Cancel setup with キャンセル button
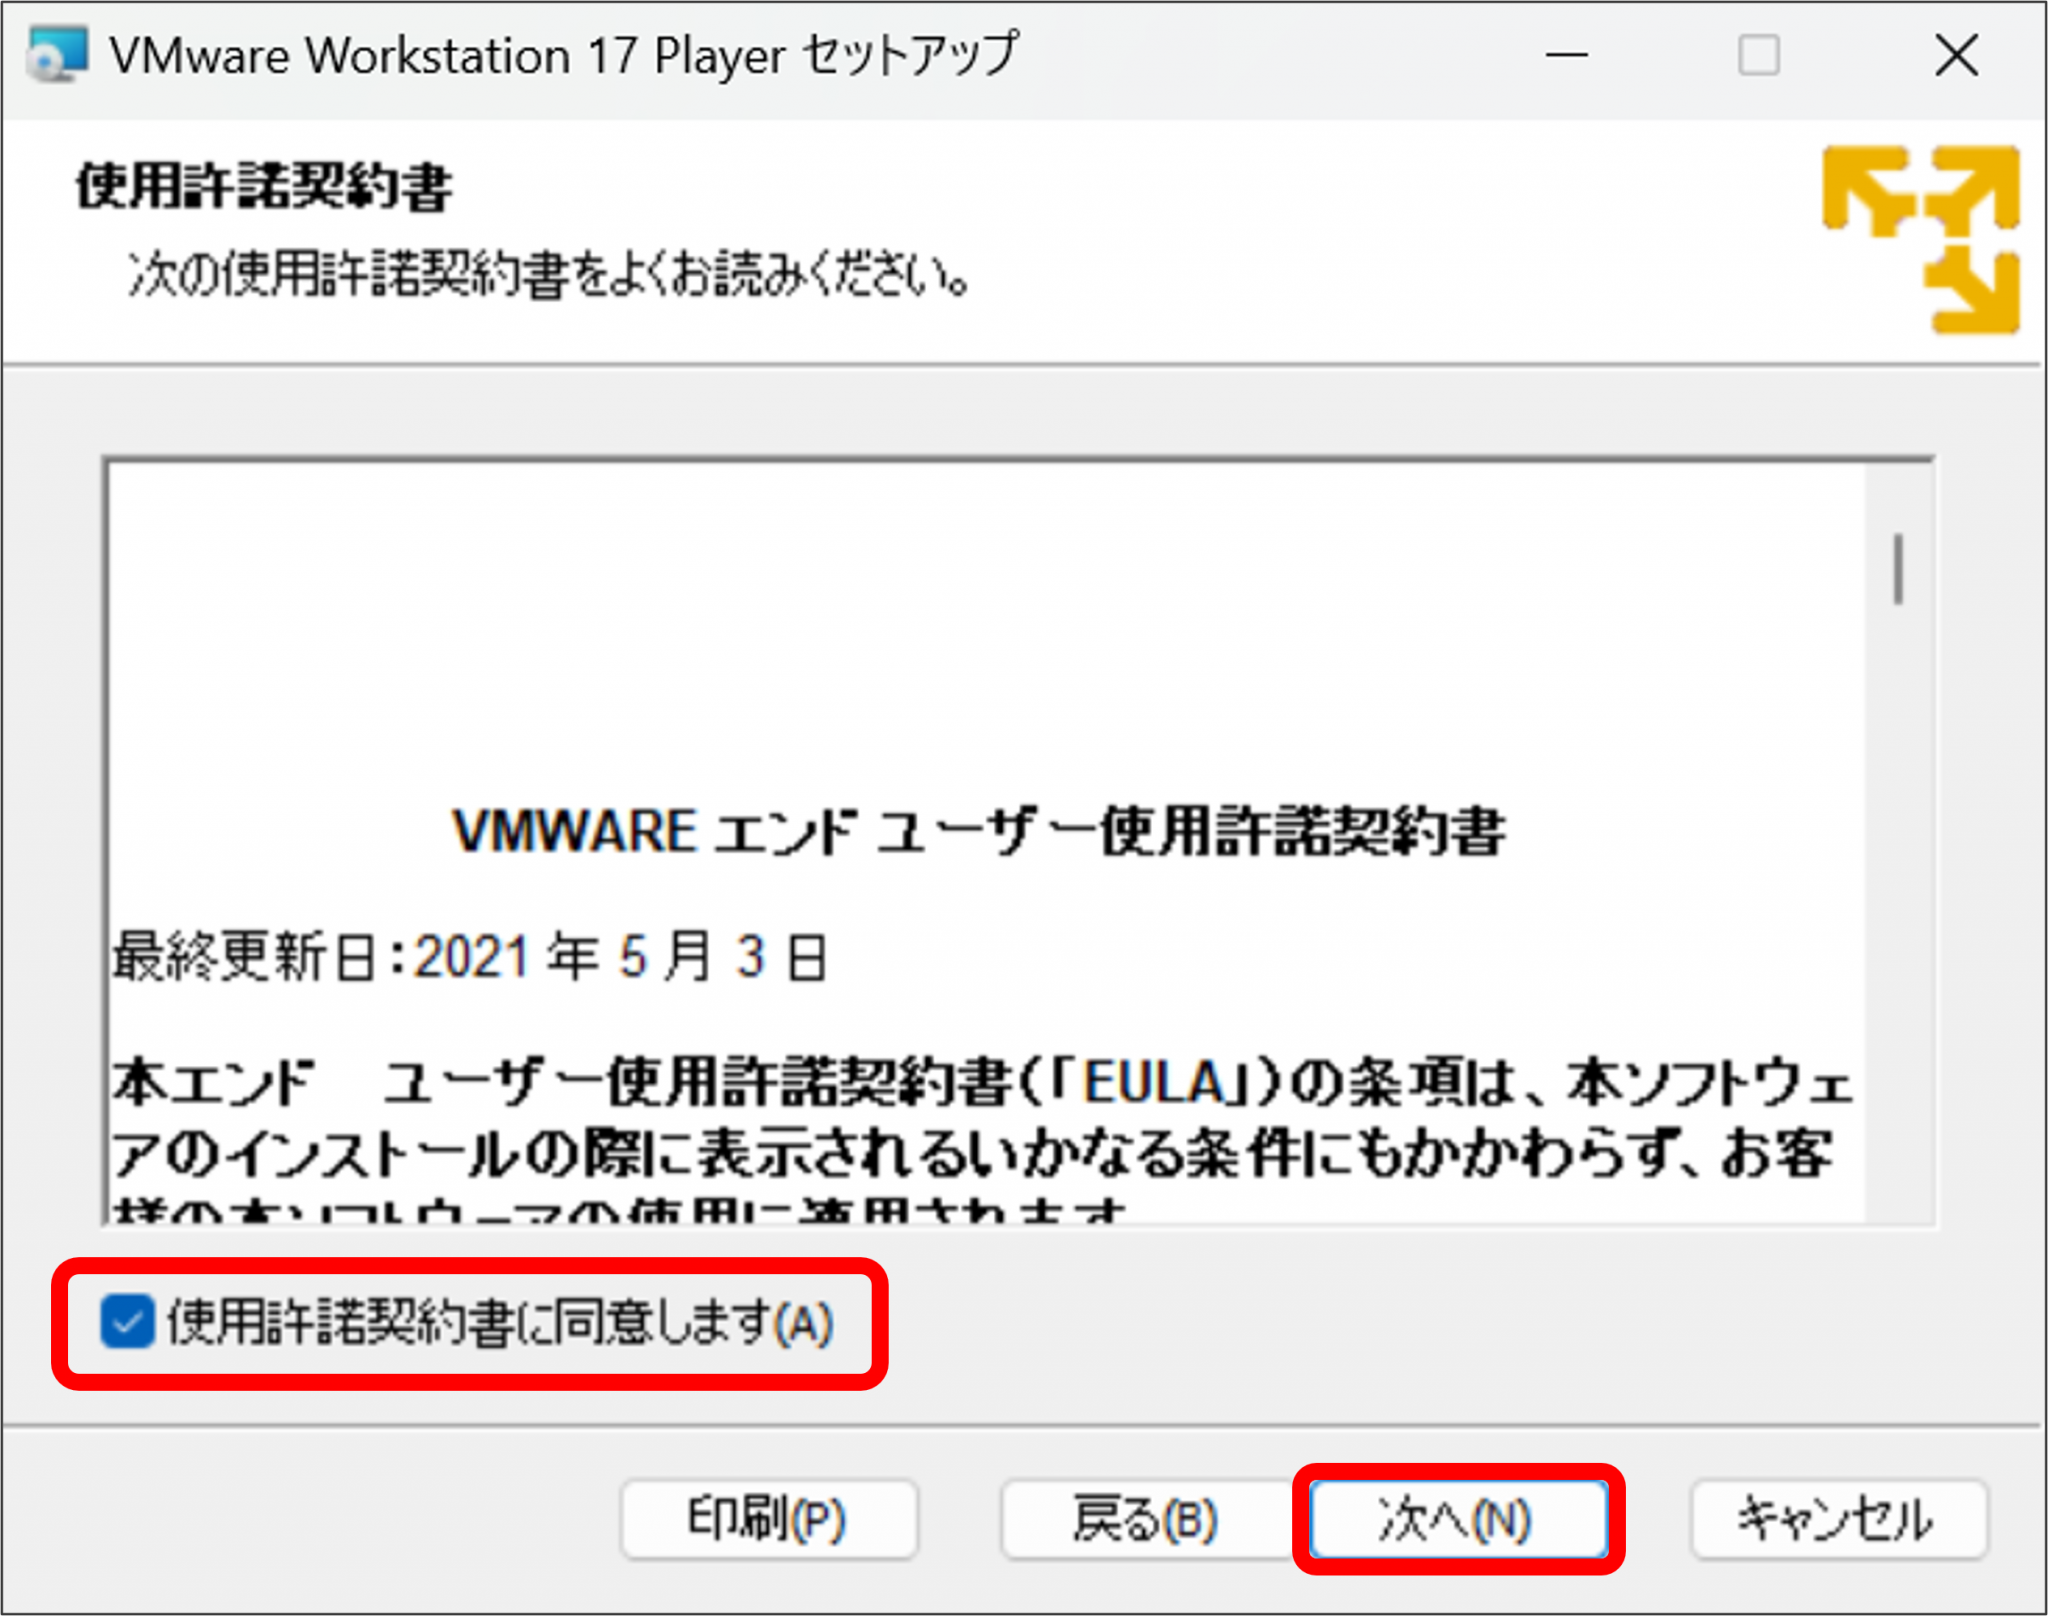Screen dimensions: 2048x1616 coord(1838,1519)
